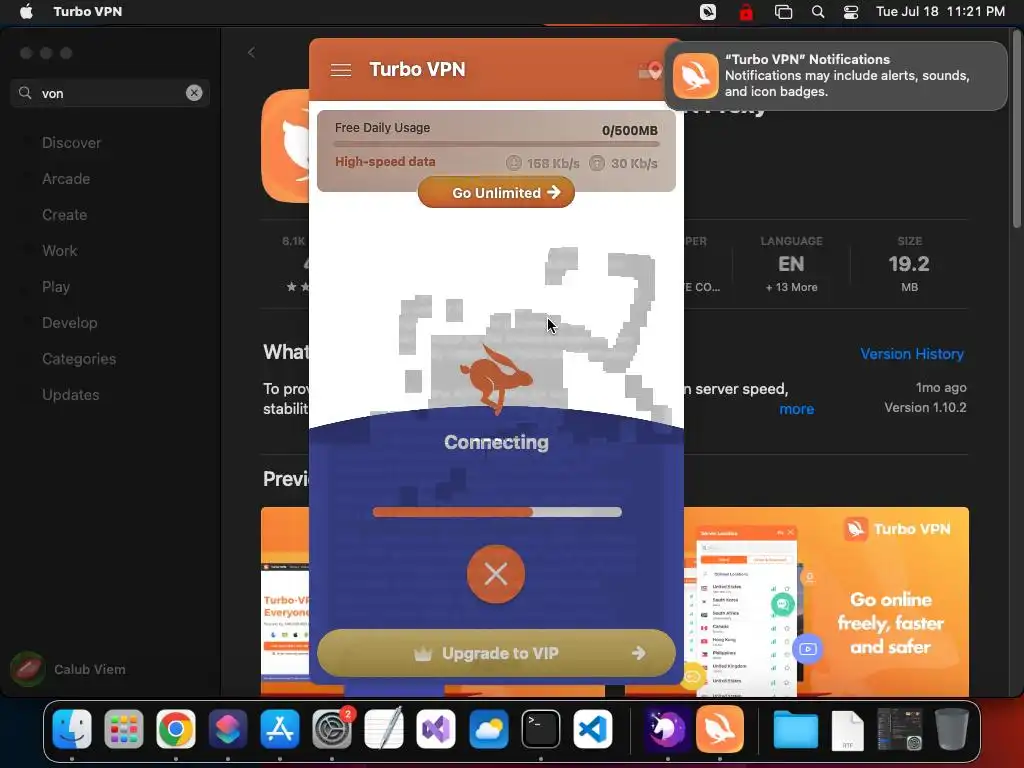The image size is (1024, 768).
Task: Select Create in App Store sidebar
Action: [65, 215]
